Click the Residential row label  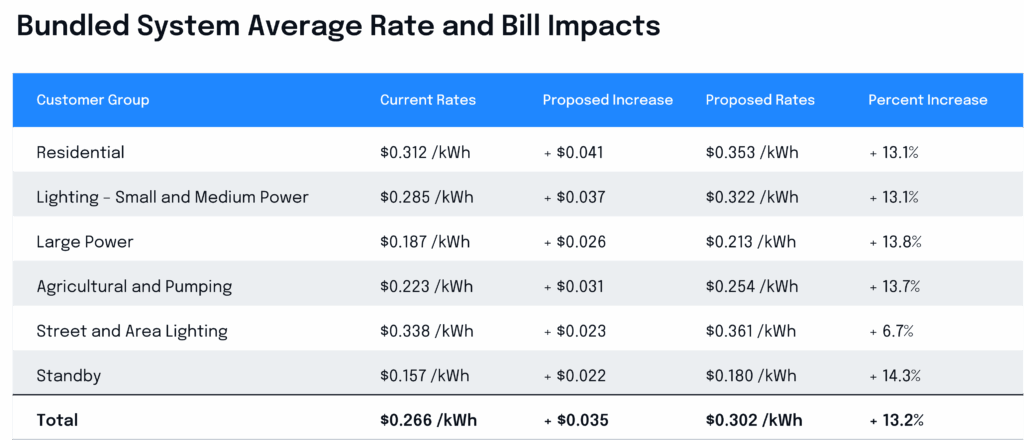tap(80, 153)
